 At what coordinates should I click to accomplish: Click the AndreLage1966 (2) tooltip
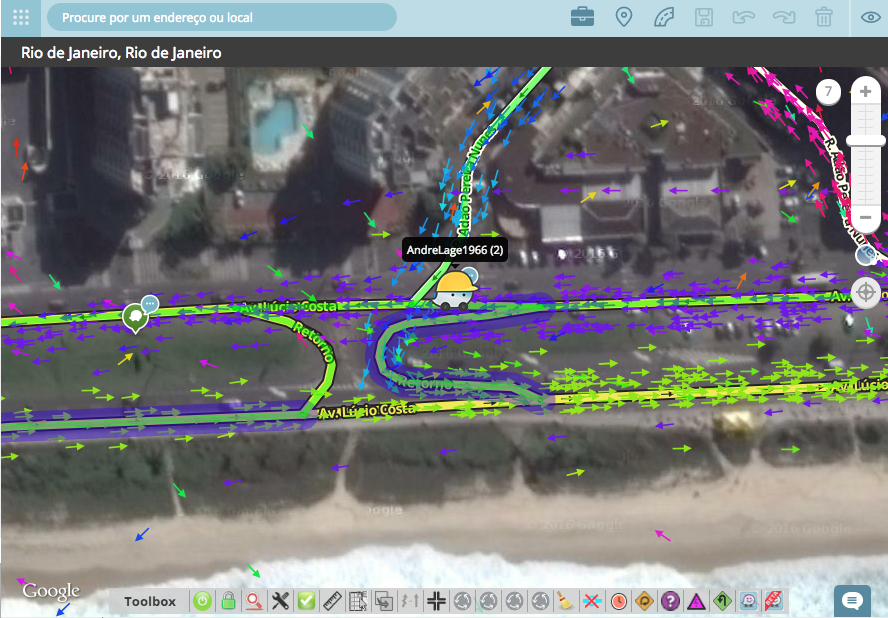(x=455, y=250)
